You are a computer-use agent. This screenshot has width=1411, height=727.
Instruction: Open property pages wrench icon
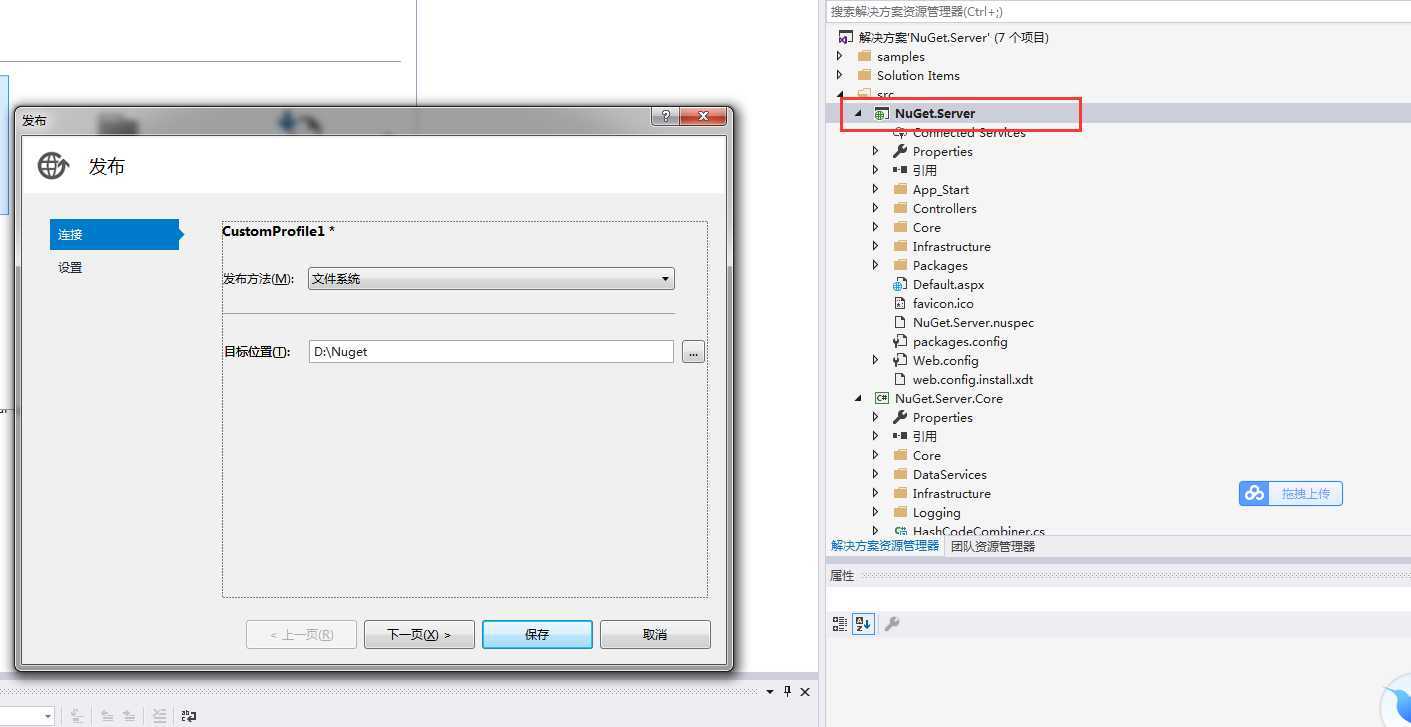[x=892, y=624]
